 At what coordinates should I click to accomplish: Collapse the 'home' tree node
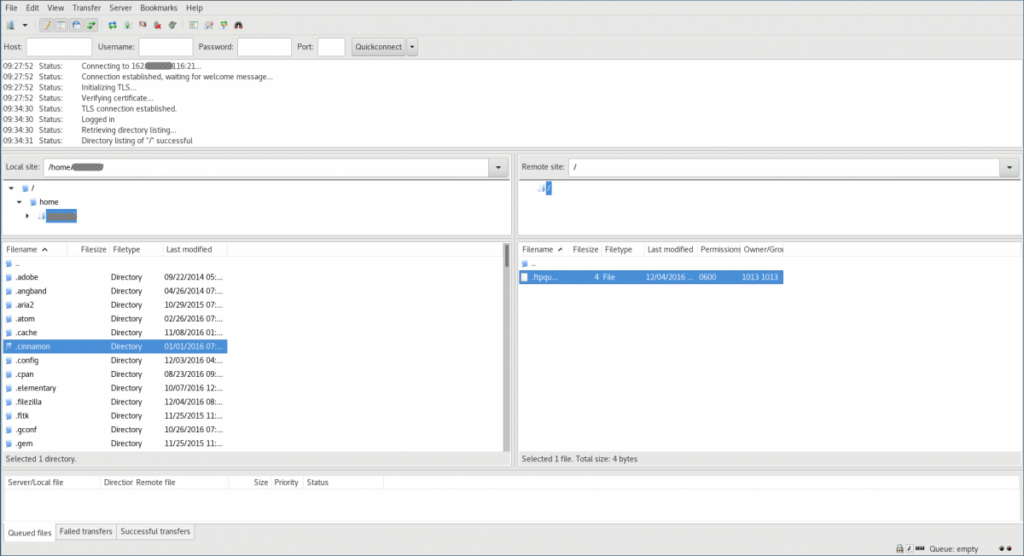tap(20, 202)
